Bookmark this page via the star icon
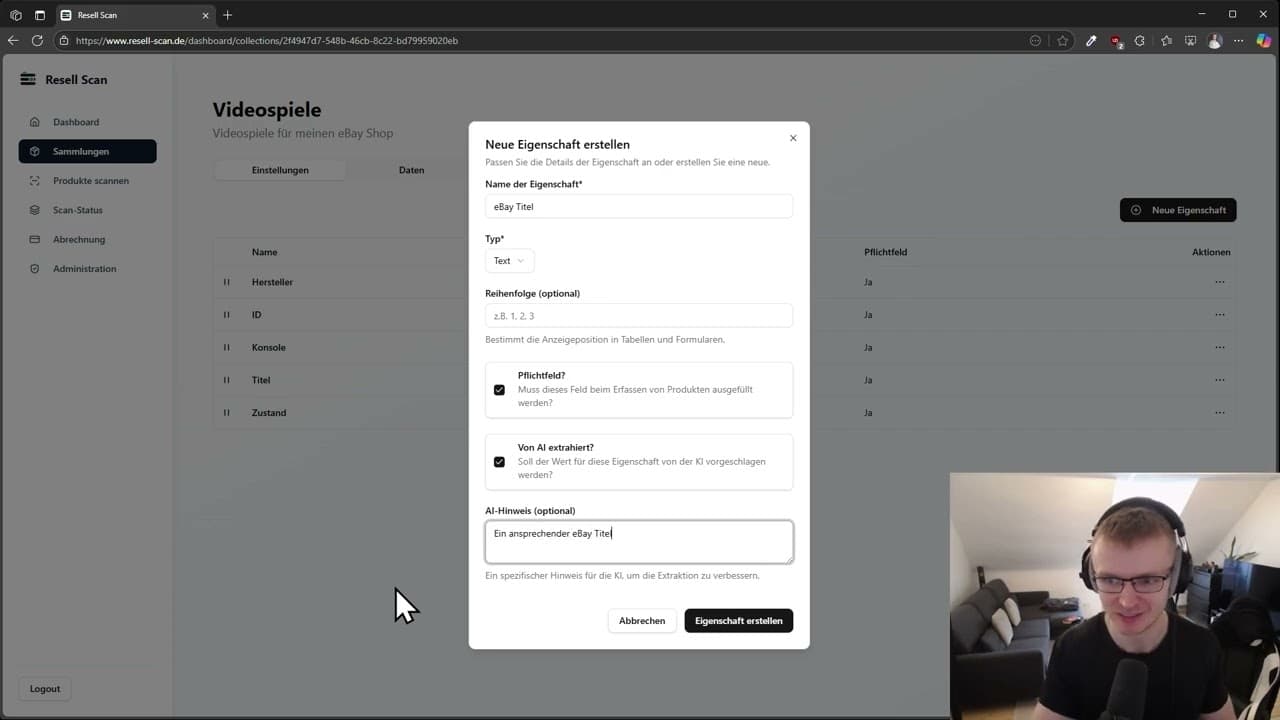Screen dimensions: 1280x720 coord(1063,41)
